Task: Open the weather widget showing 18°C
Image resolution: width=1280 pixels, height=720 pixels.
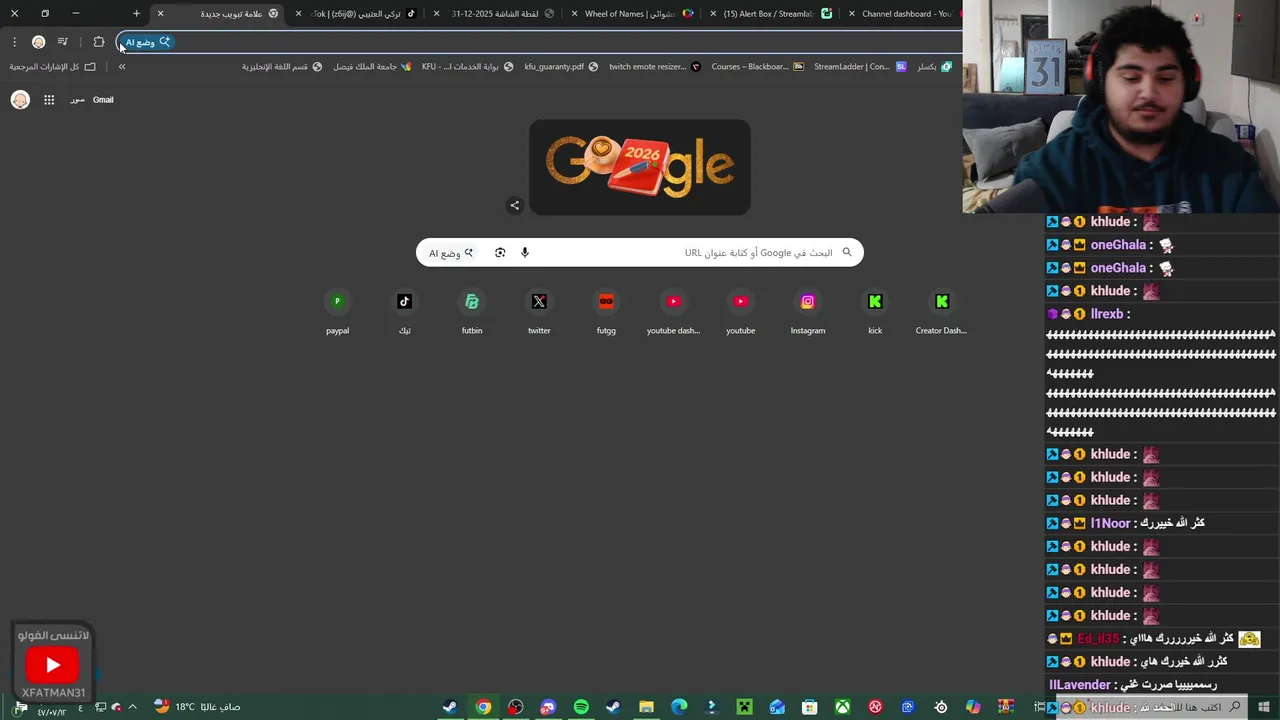Action: tap(196, 707)
